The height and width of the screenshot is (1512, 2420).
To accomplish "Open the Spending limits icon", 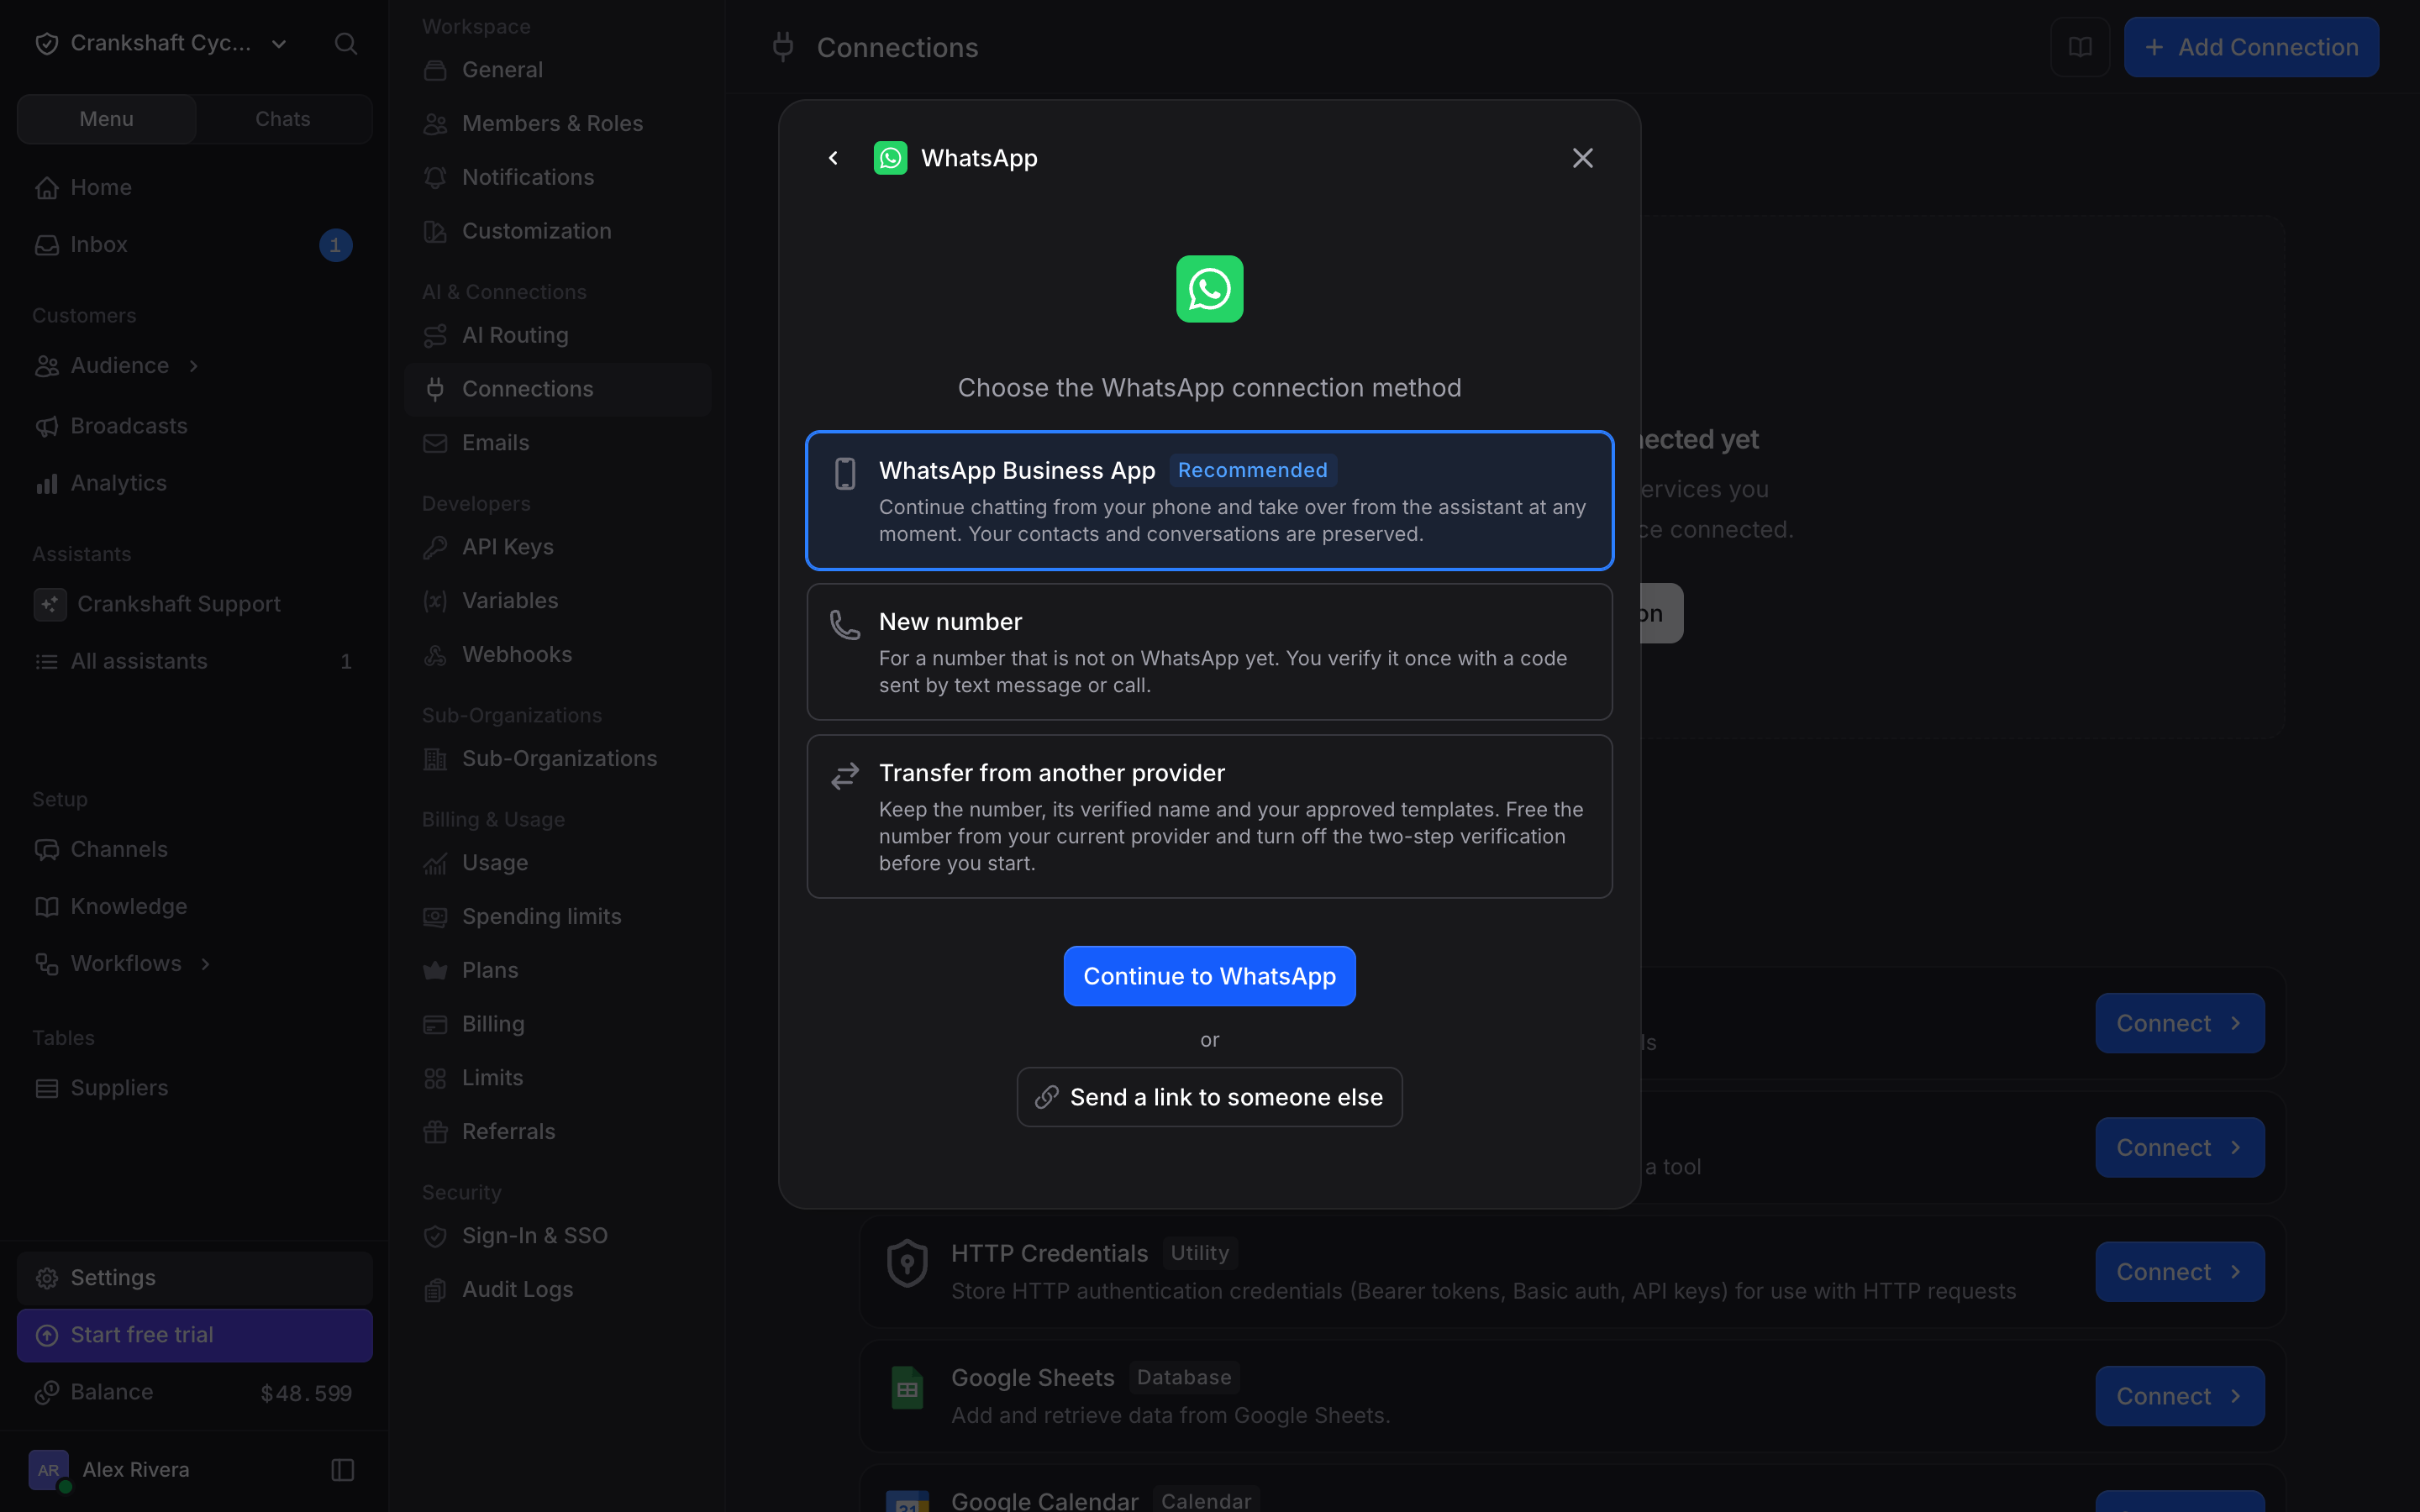I will tap(435, 916).
